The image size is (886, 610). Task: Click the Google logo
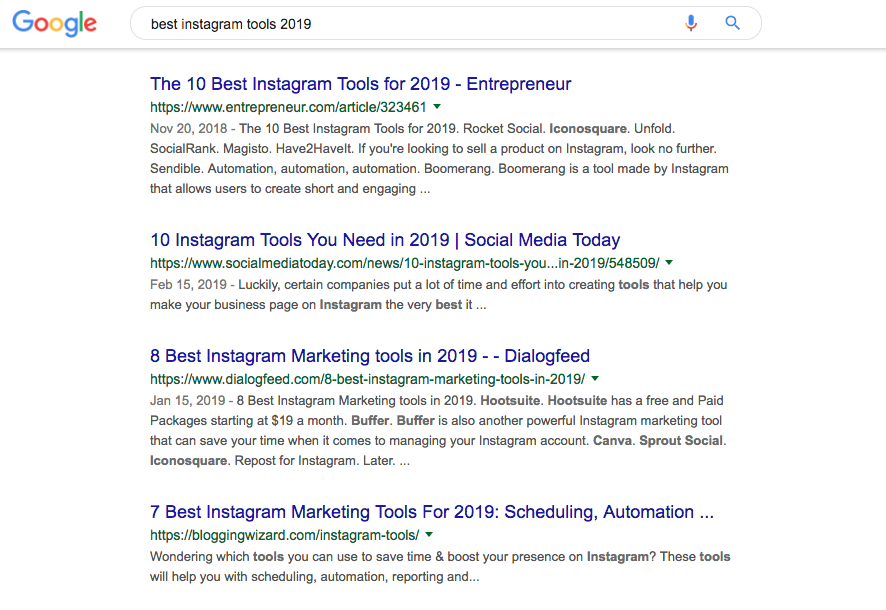click(x=54, y=24)
